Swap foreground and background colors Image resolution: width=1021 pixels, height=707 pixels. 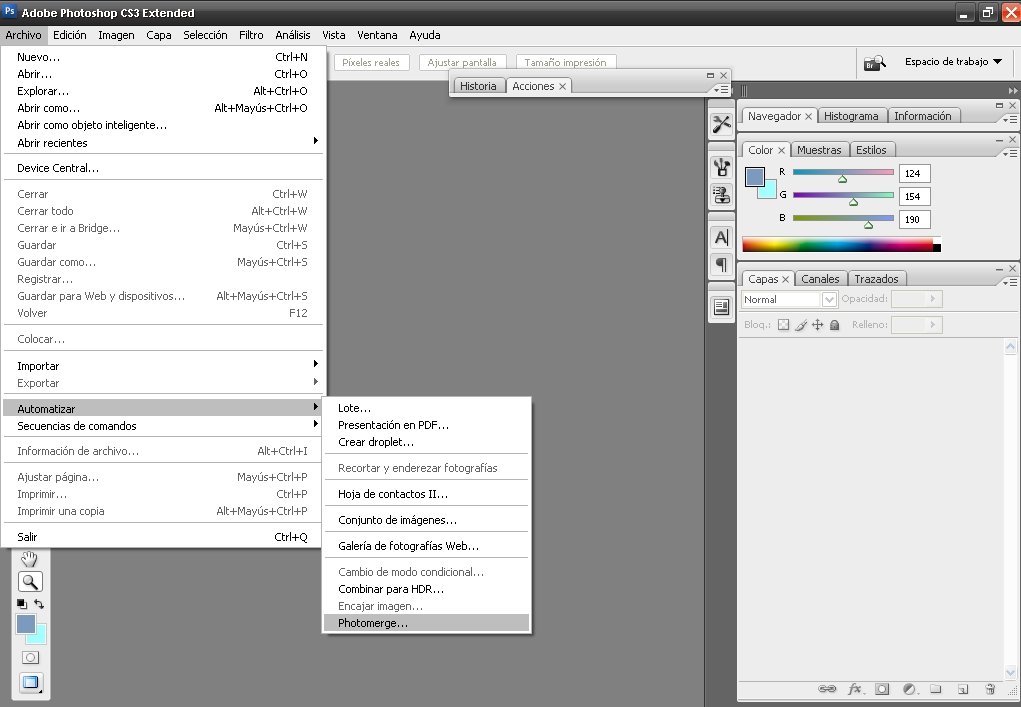pos(39,604)
